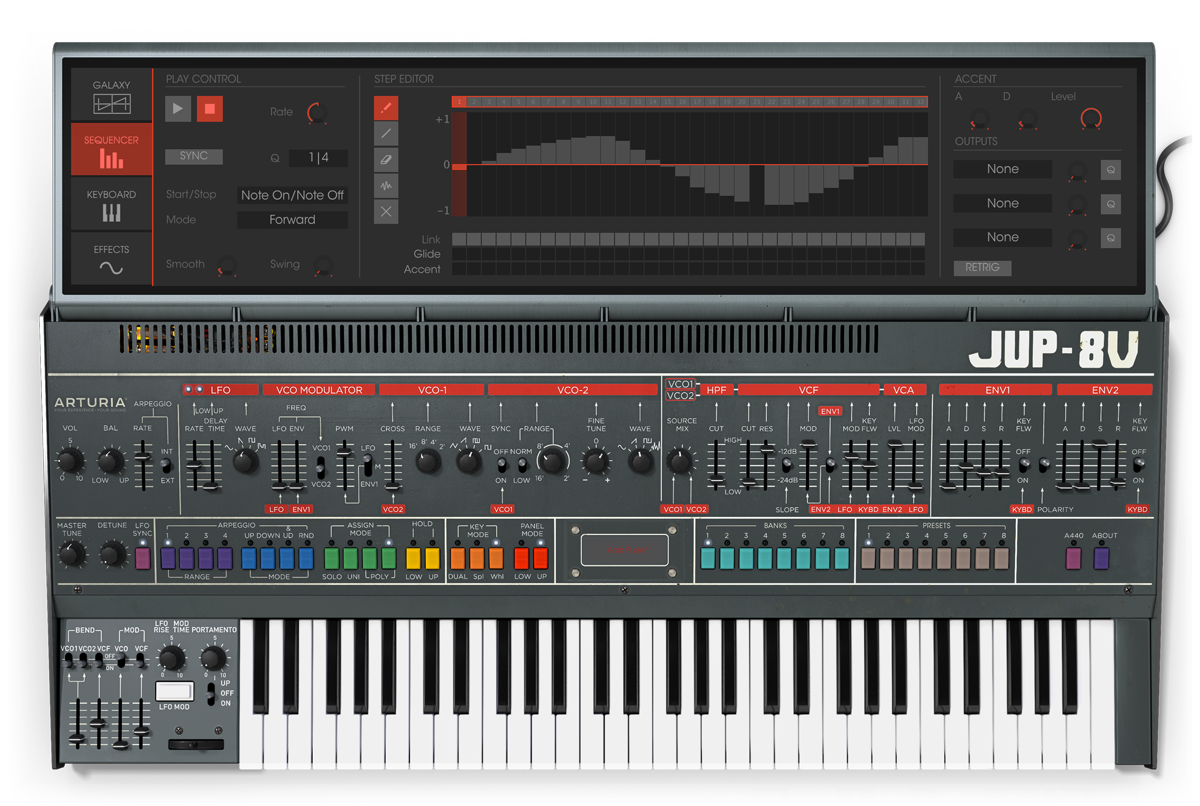The width and height of the screenshot is (1200, 806).
Task: Switch to the Keyboard tab
Action: (x=110, y=200)
